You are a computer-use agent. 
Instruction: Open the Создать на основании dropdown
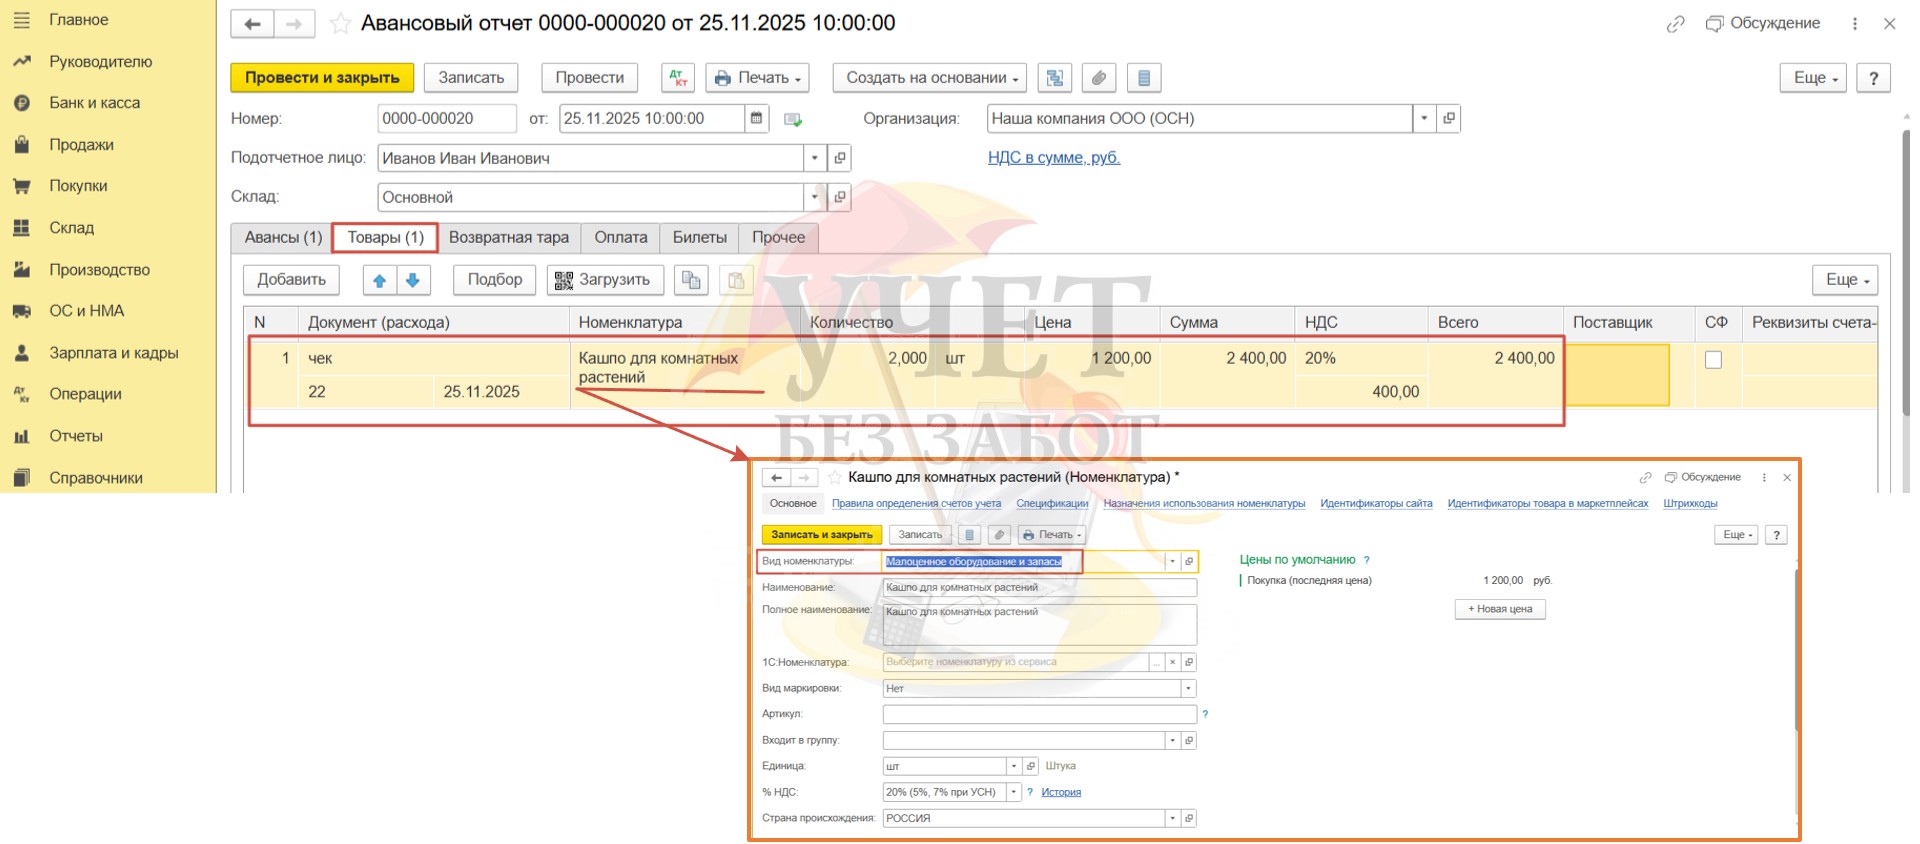pyautogui.click(x=931, y=78)
